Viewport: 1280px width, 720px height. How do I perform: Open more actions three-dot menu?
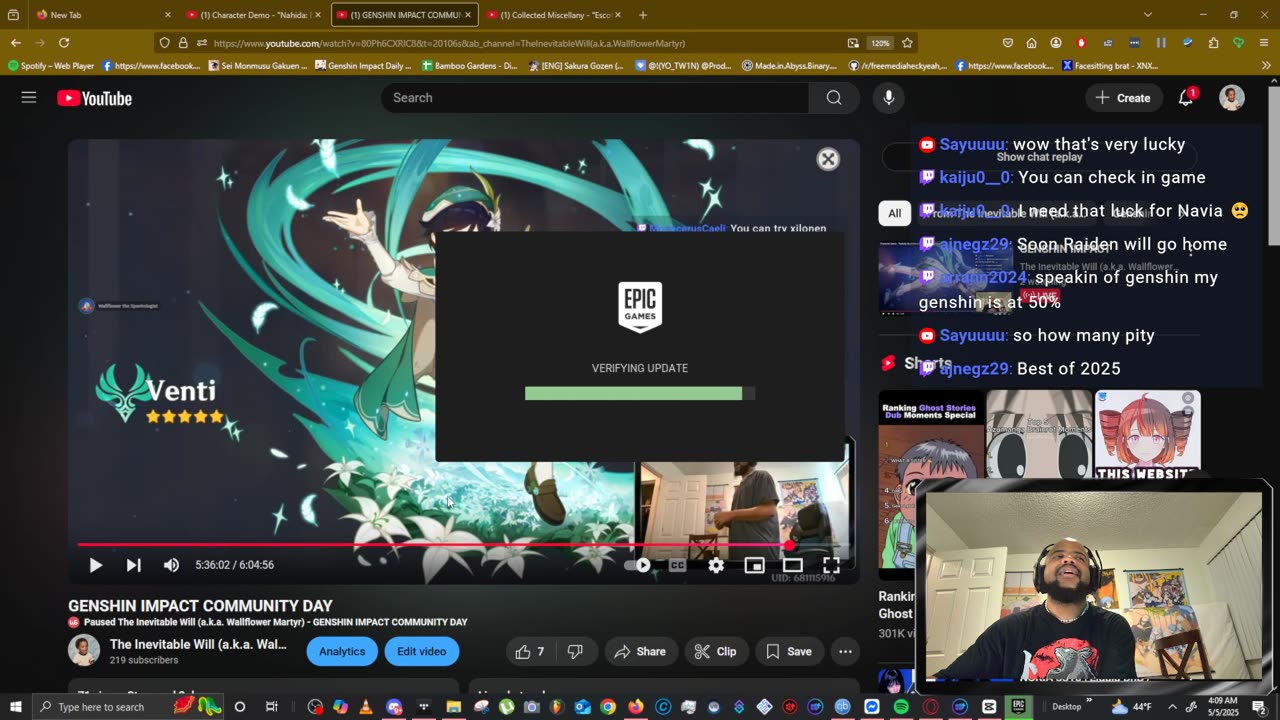[x=845, y=651]
